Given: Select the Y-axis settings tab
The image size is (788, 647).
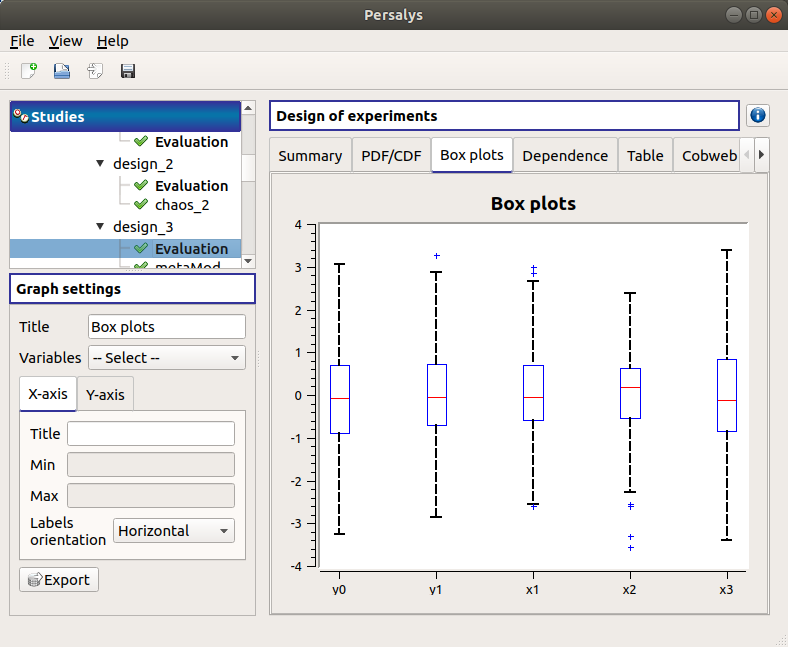Looking at the screenshot, I should click(105, 395).
